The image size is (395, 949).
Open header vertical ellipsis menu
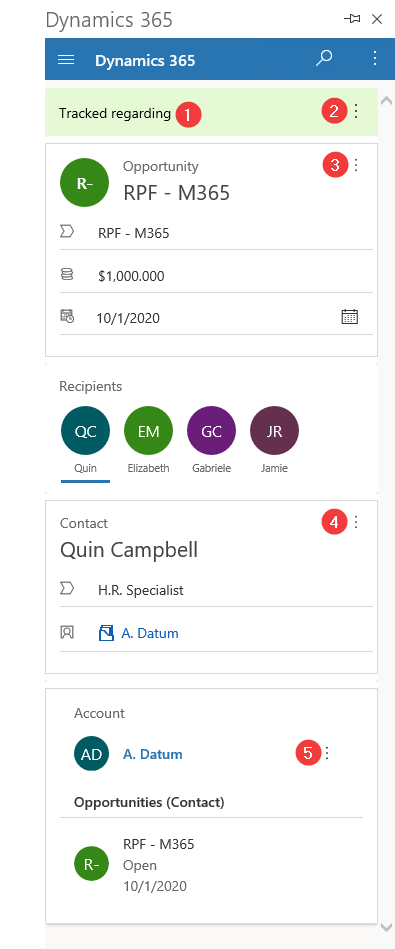pyautogui.click(x=375, y=58)
